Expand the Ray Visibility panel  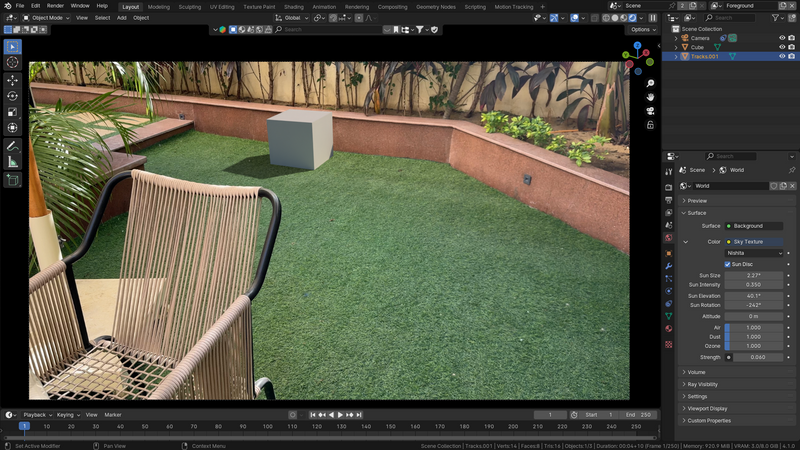click(703, 384)
